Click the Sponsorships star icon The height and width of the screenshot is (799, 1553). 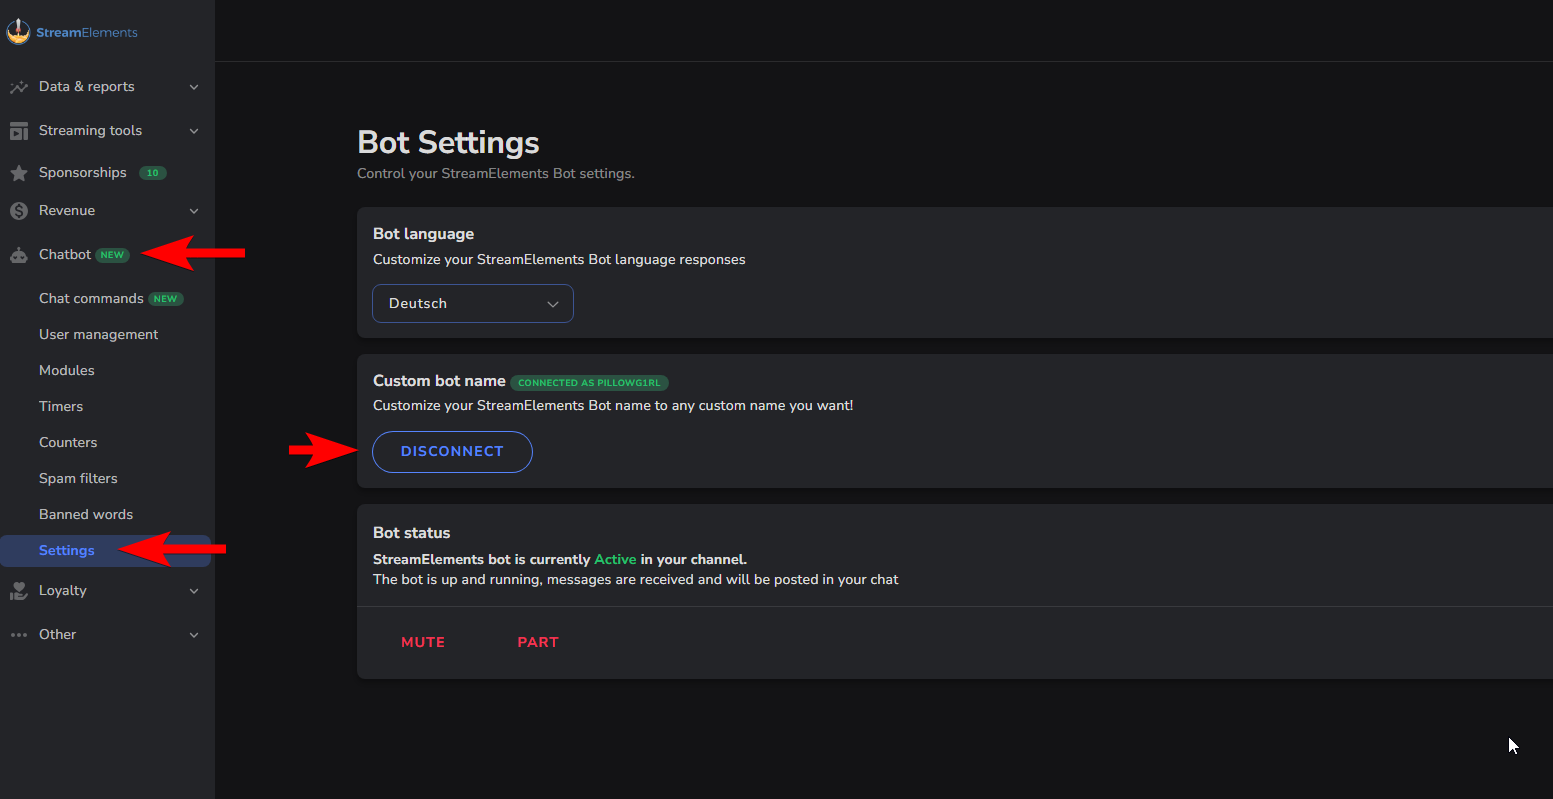click(18, 173)
